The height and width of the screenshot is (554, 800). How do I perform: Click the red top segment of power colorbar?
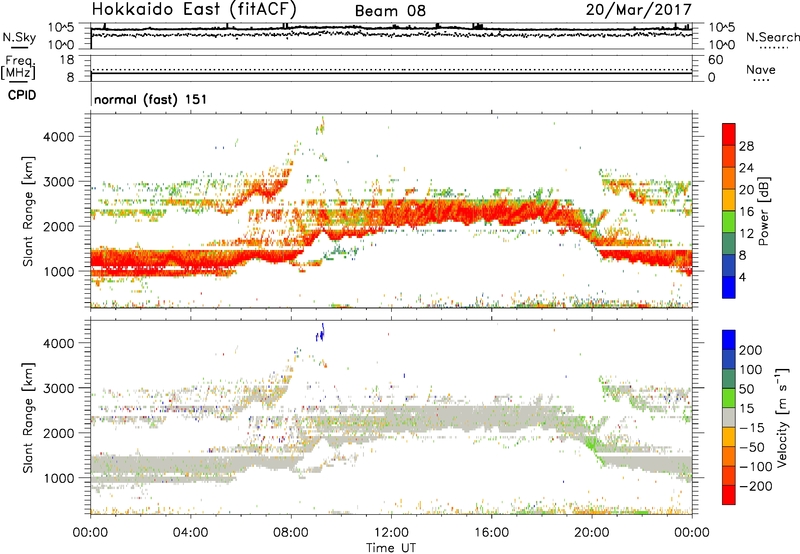(x=729, y=134)
